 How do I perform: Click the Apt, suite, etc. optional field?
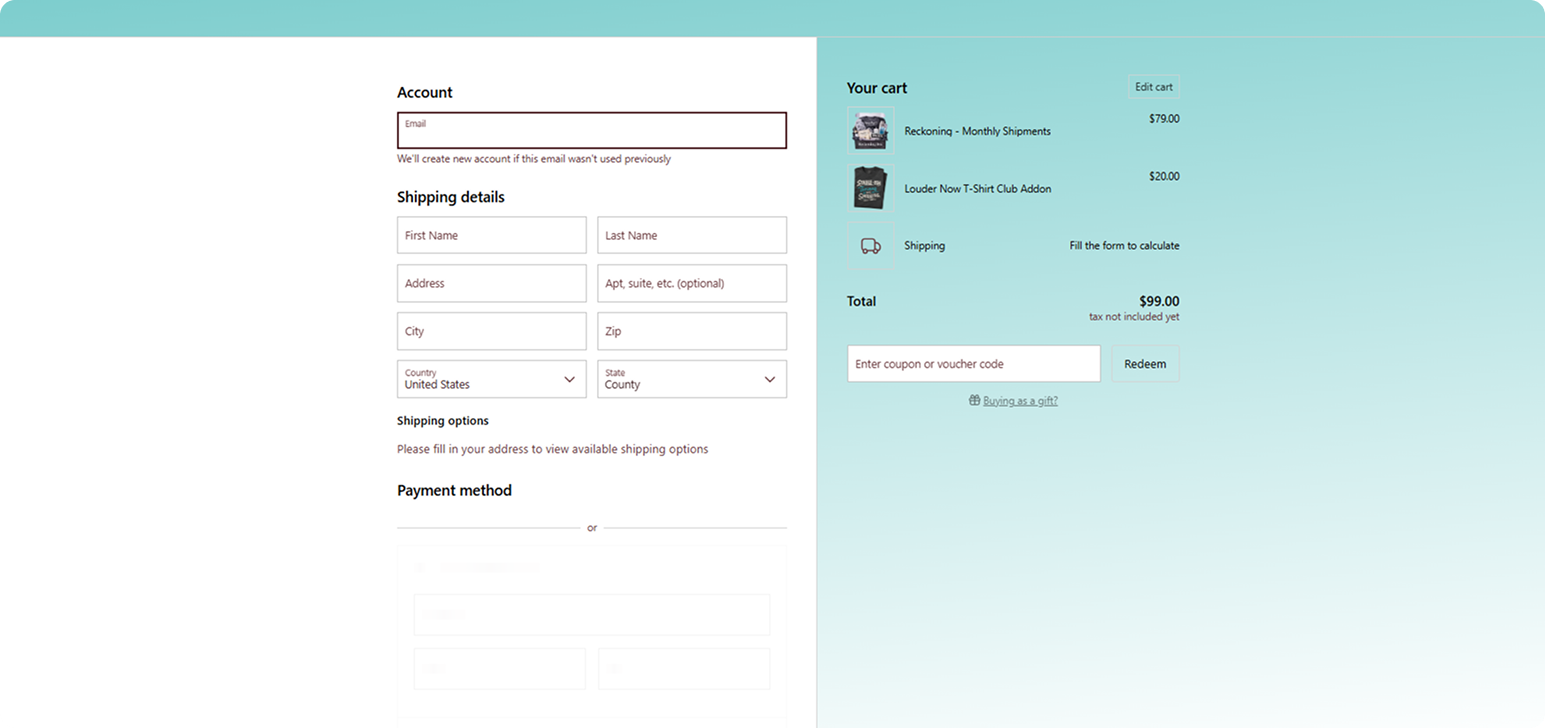click(692, 283)
